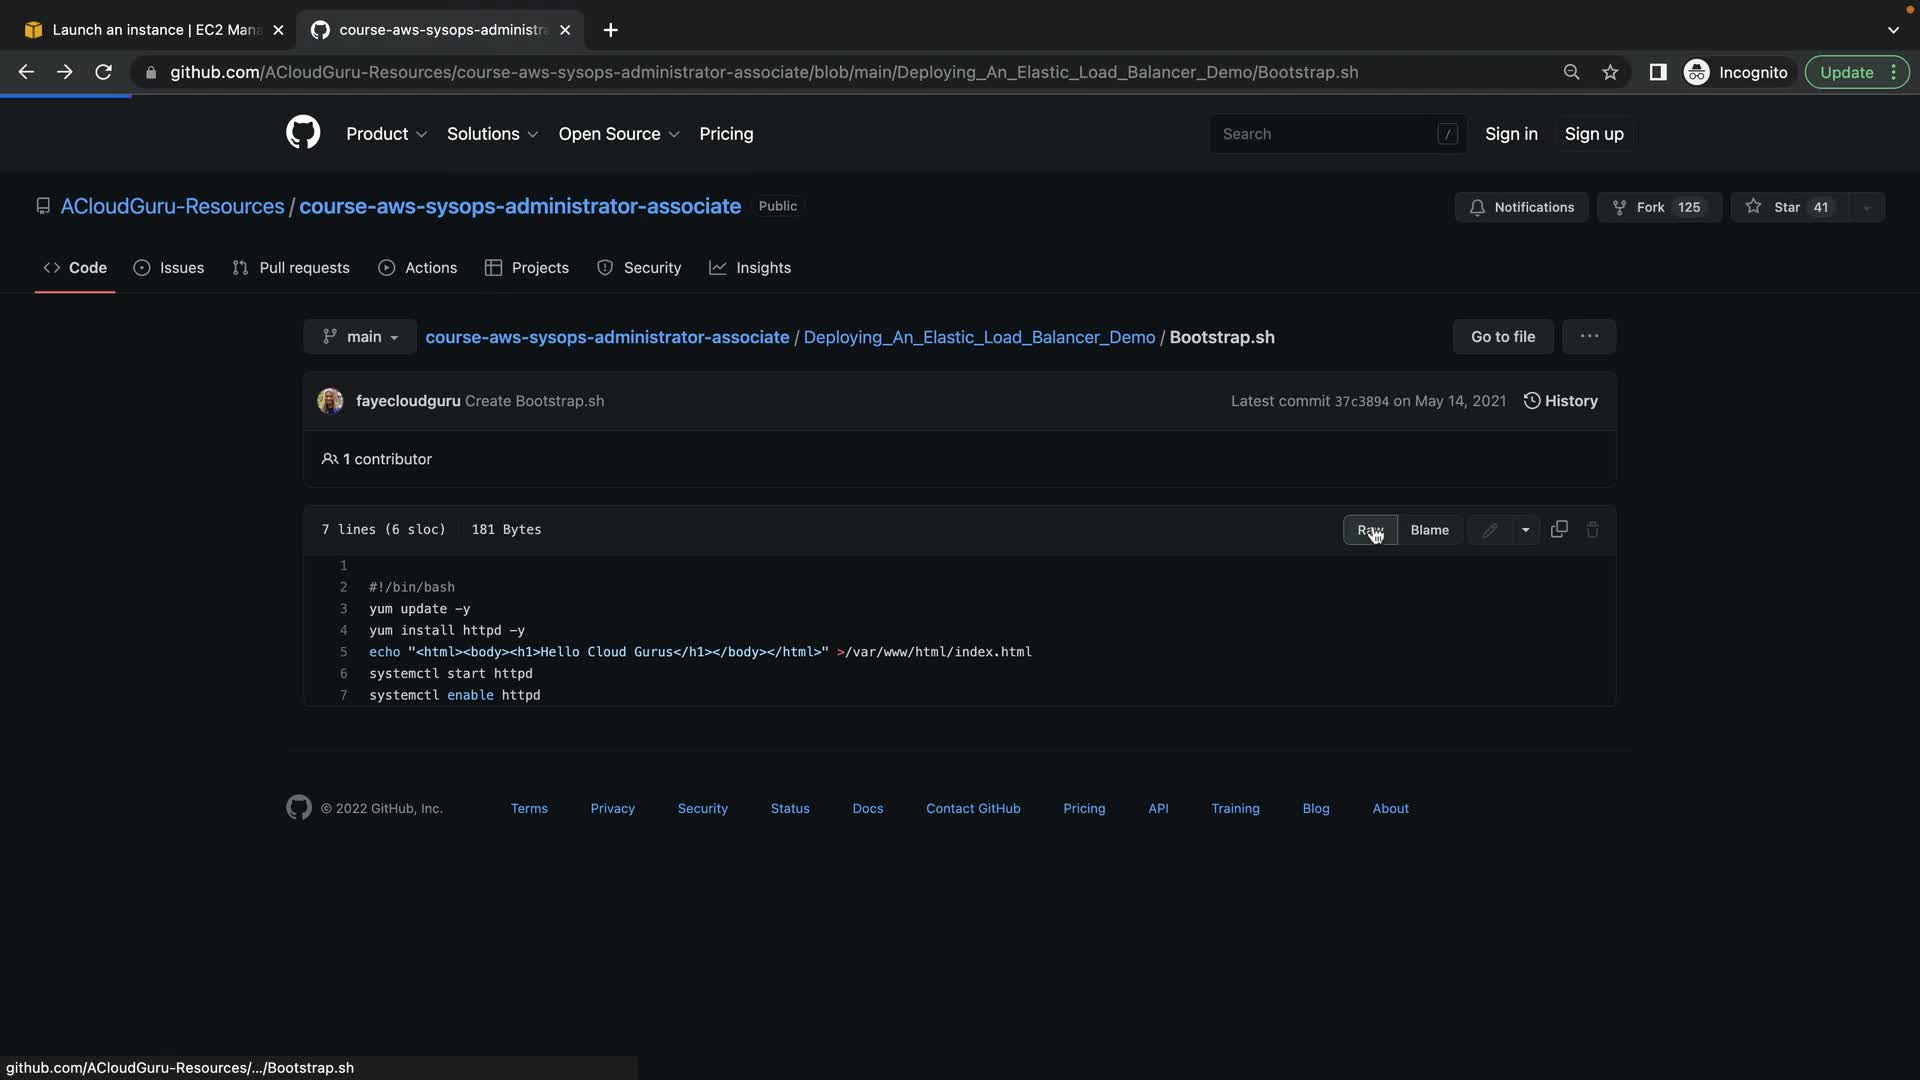Open commit History link
Screen dimensions: 1920x1080
[1560, 401]
